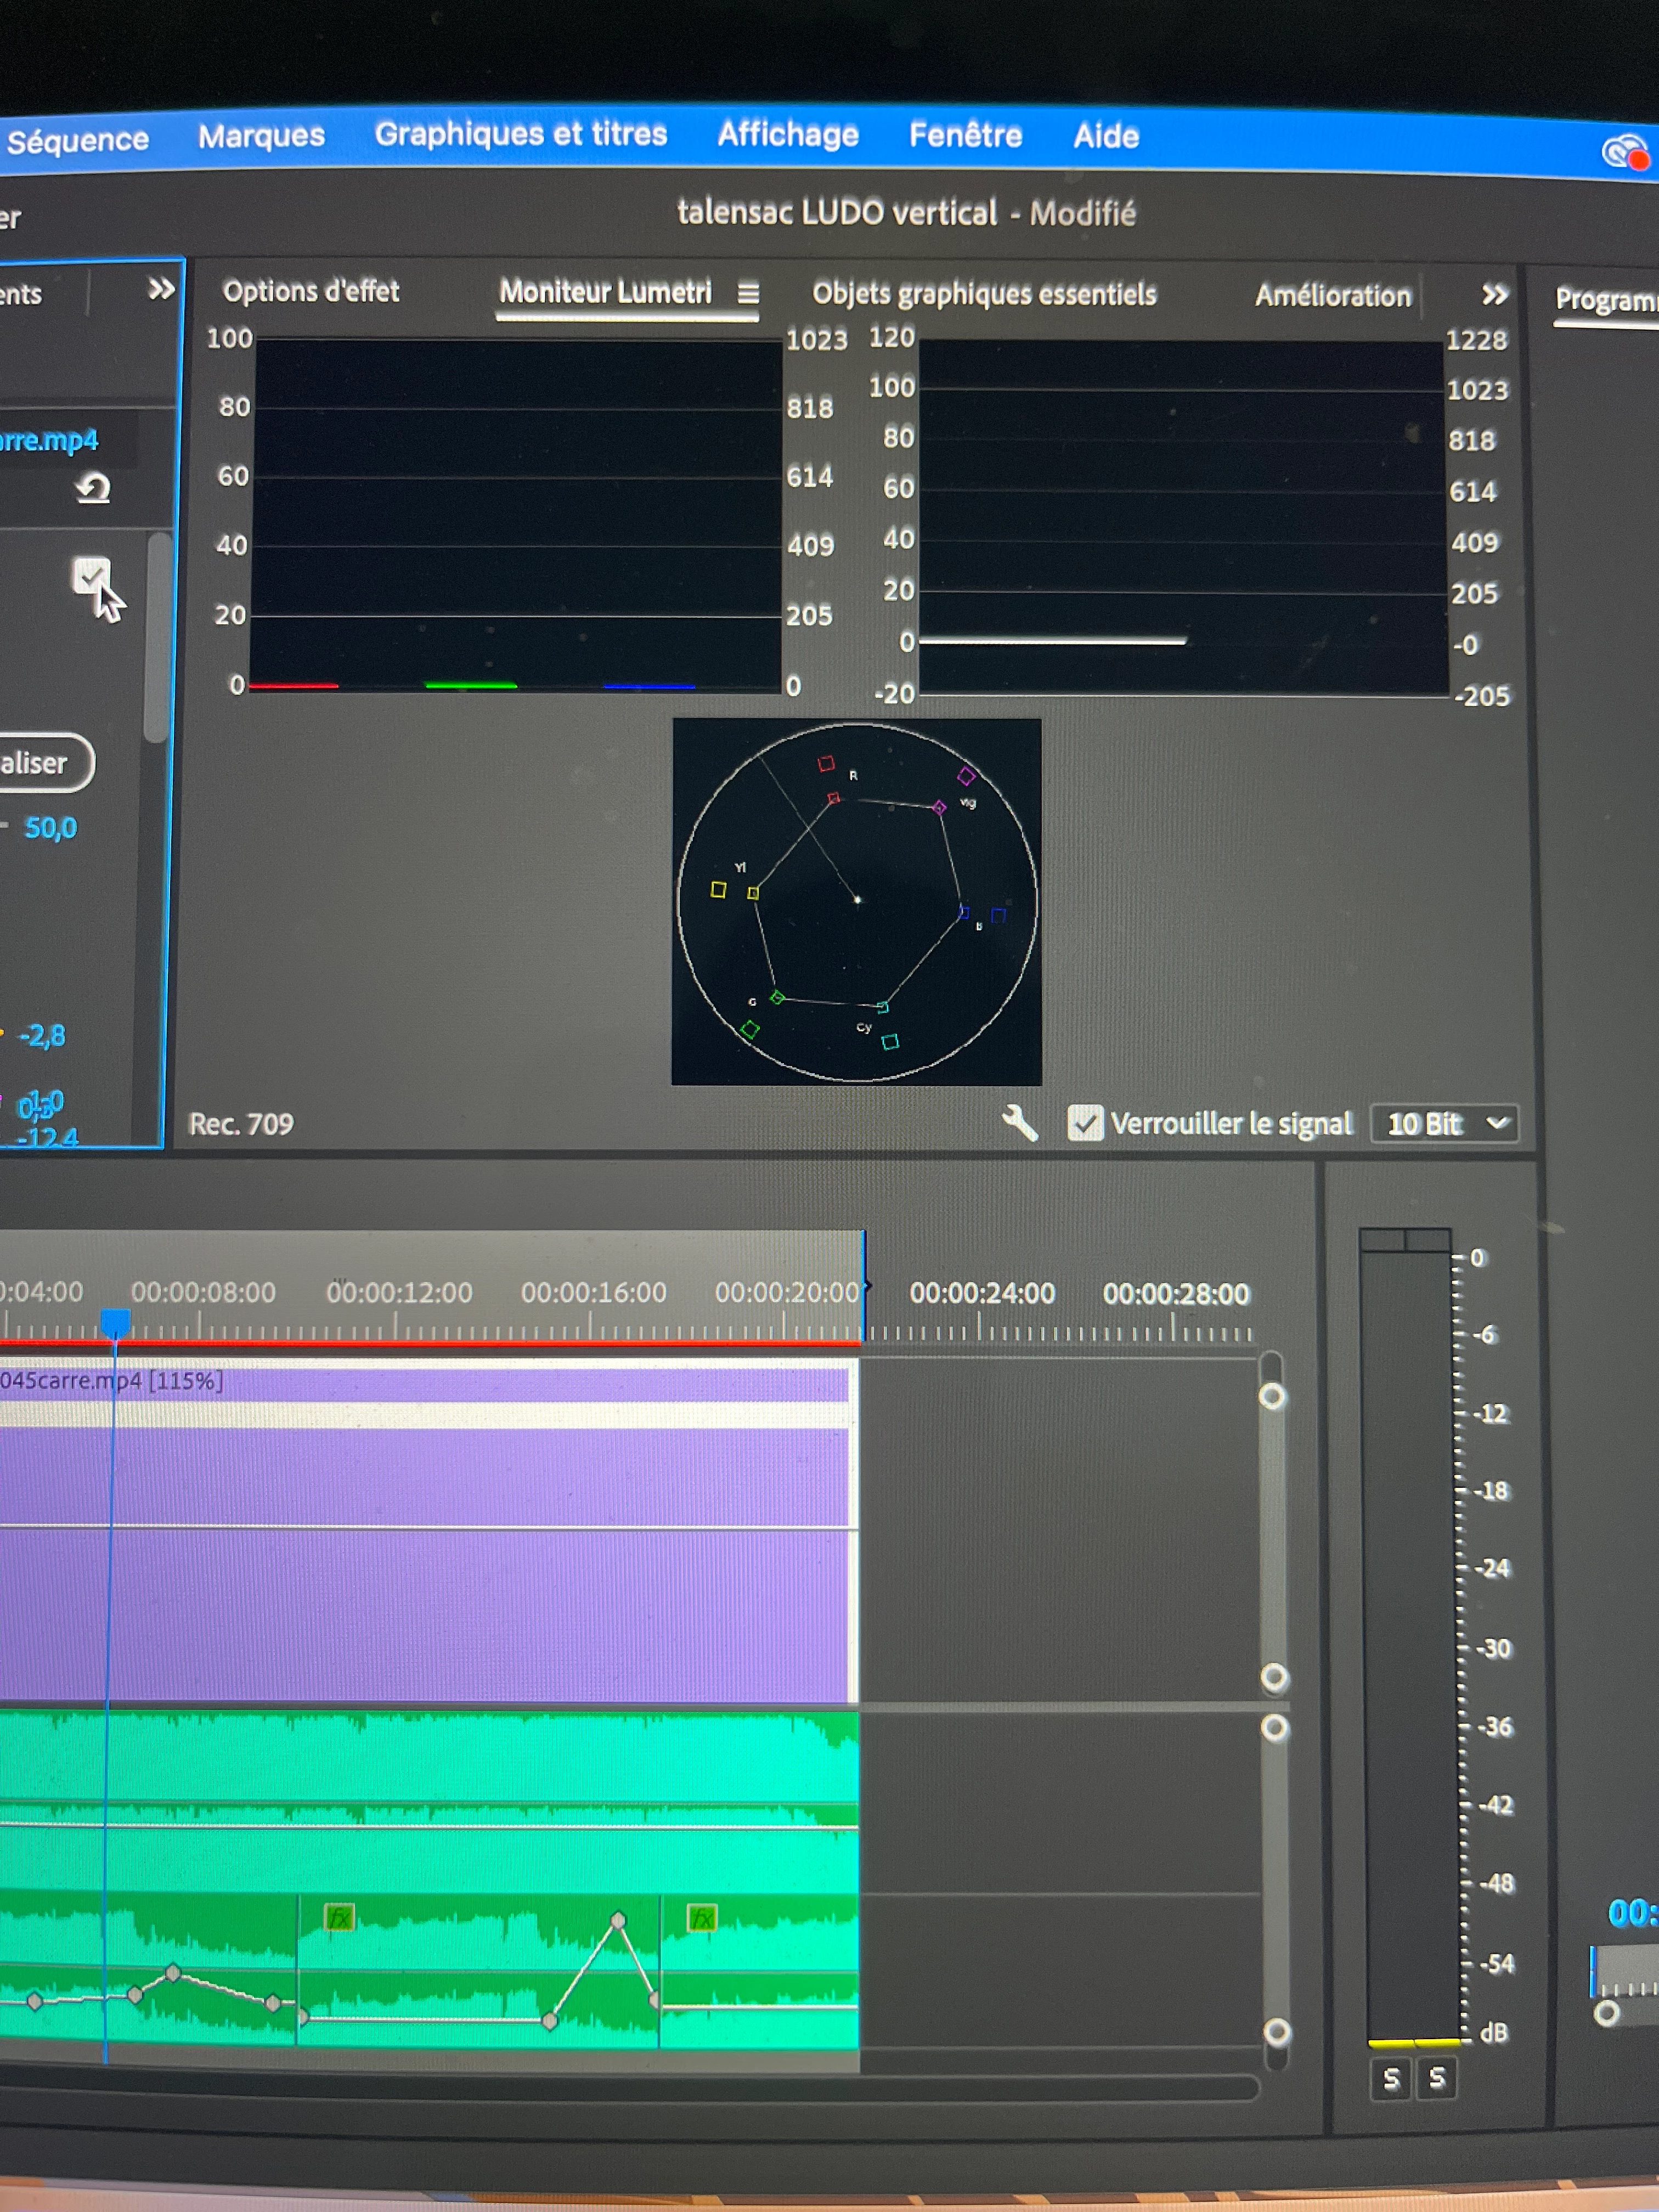Click the blue 50,0 value field
The width and height of the screenshot is (1659, 2212).
[x=50, y=828]
